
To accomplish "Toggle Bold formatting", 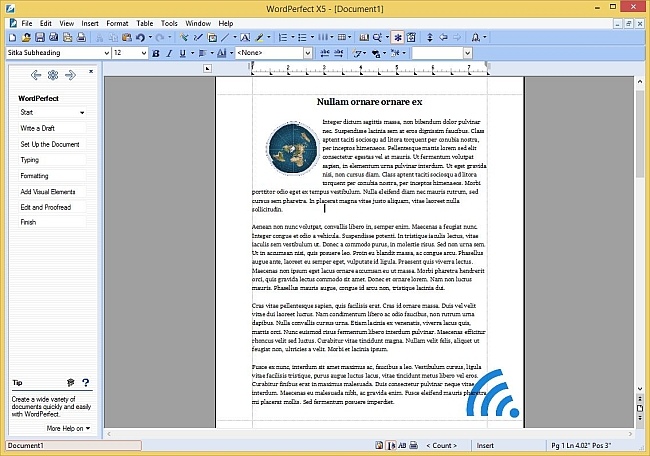I will pos(156,53).
